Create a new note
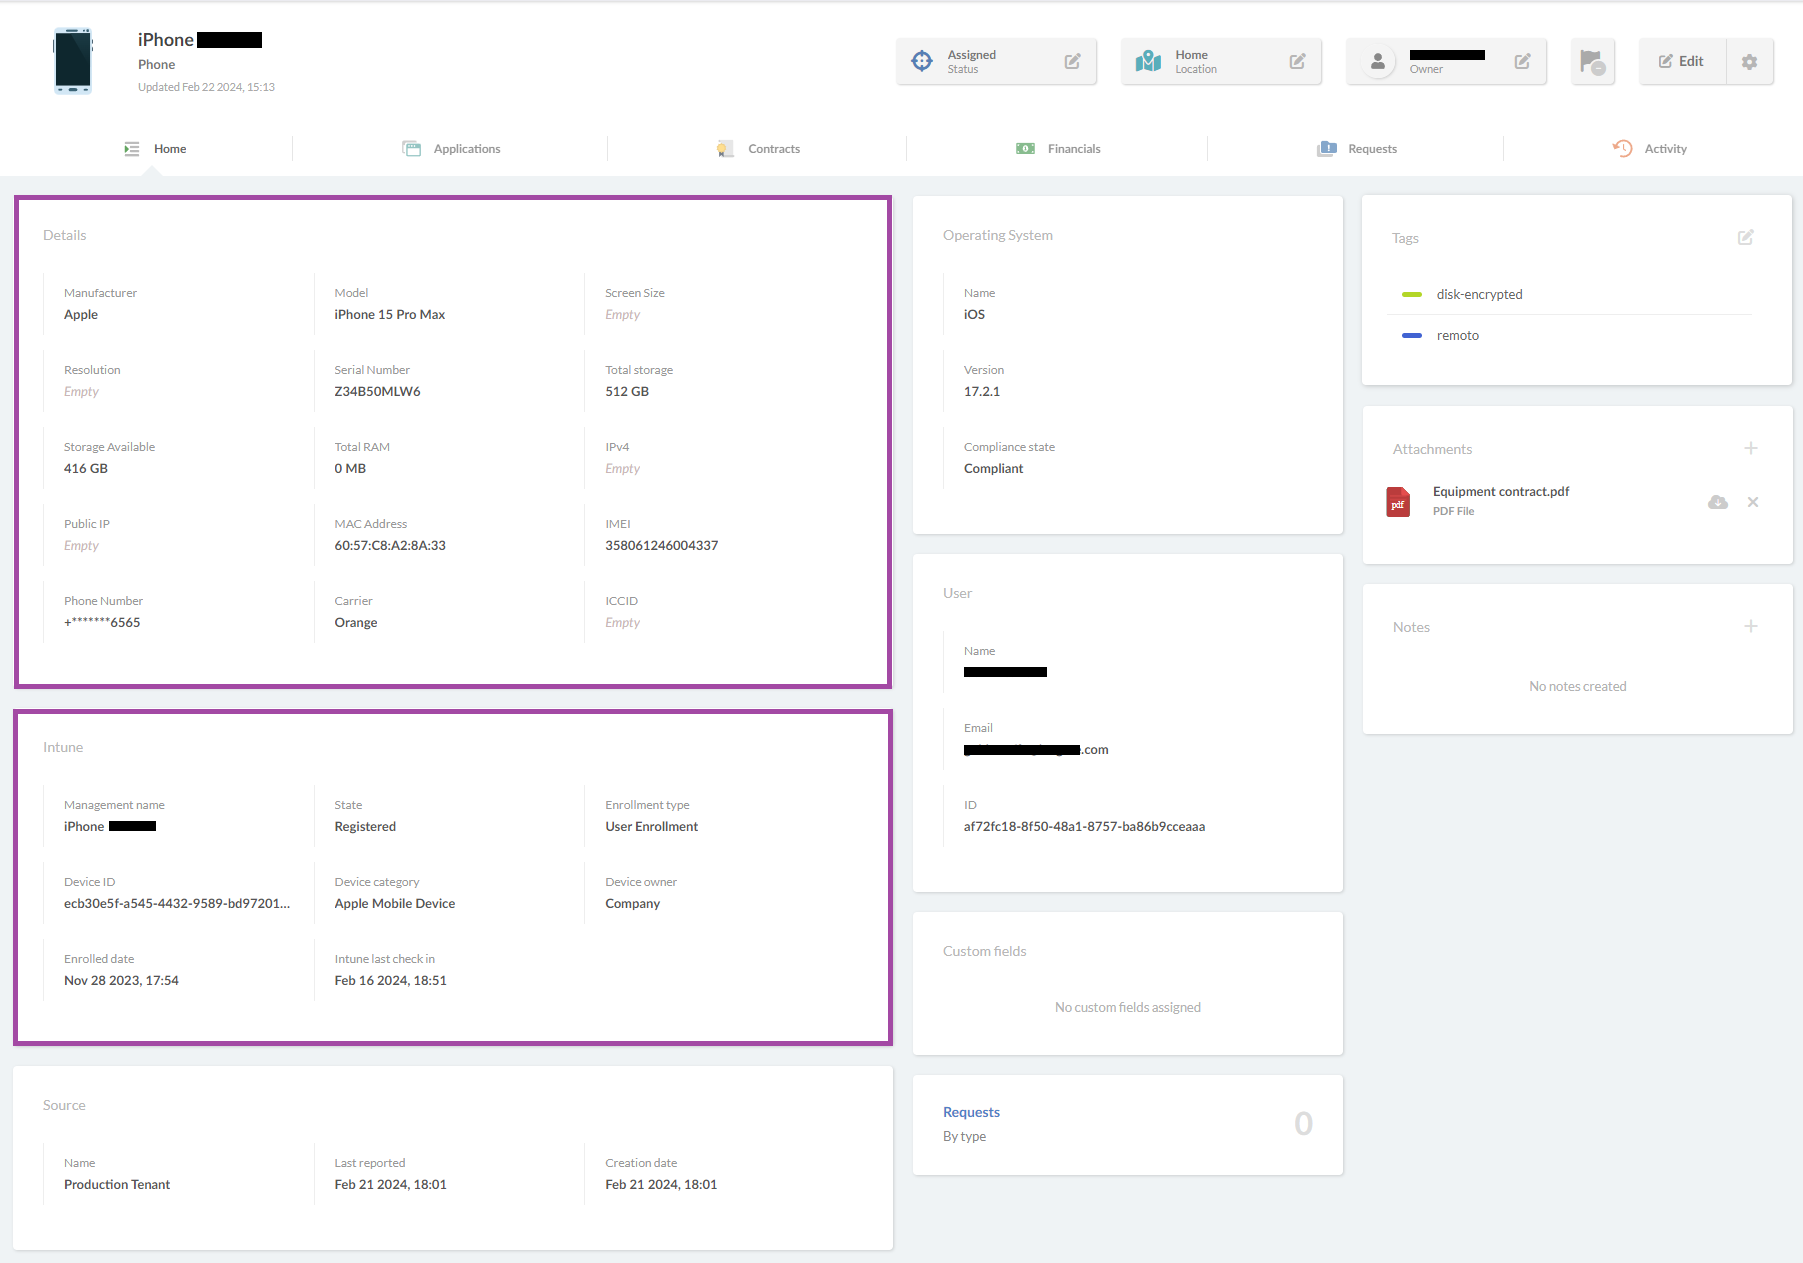 (x=1751, y=626)
